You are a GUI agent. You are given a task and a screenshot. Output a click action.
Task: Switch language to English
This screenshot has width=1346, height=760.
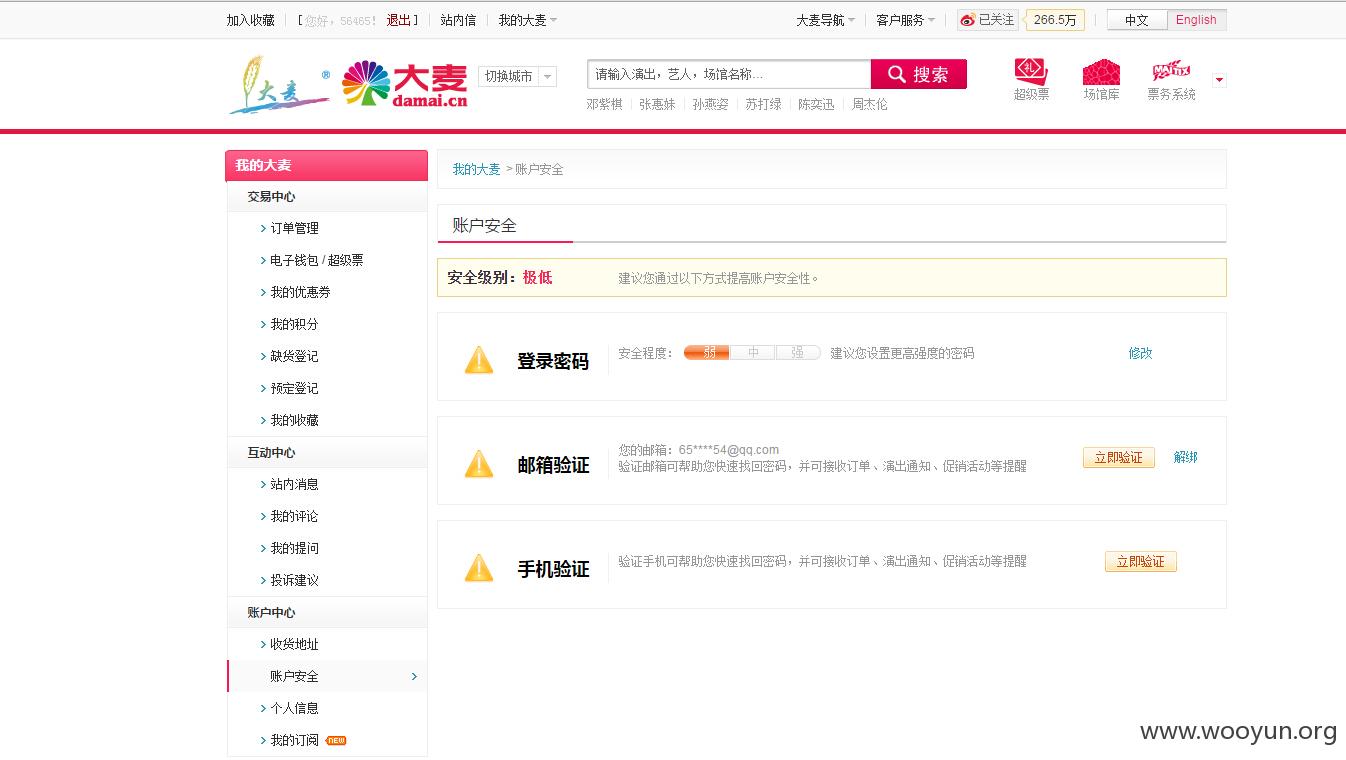coord(1196,20)
